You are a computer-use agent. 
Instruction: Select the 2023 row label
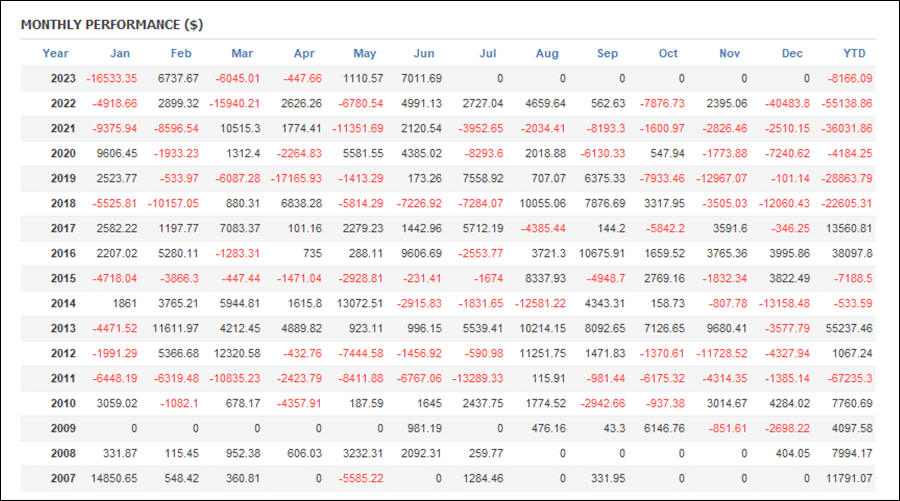tap(63, 79)
